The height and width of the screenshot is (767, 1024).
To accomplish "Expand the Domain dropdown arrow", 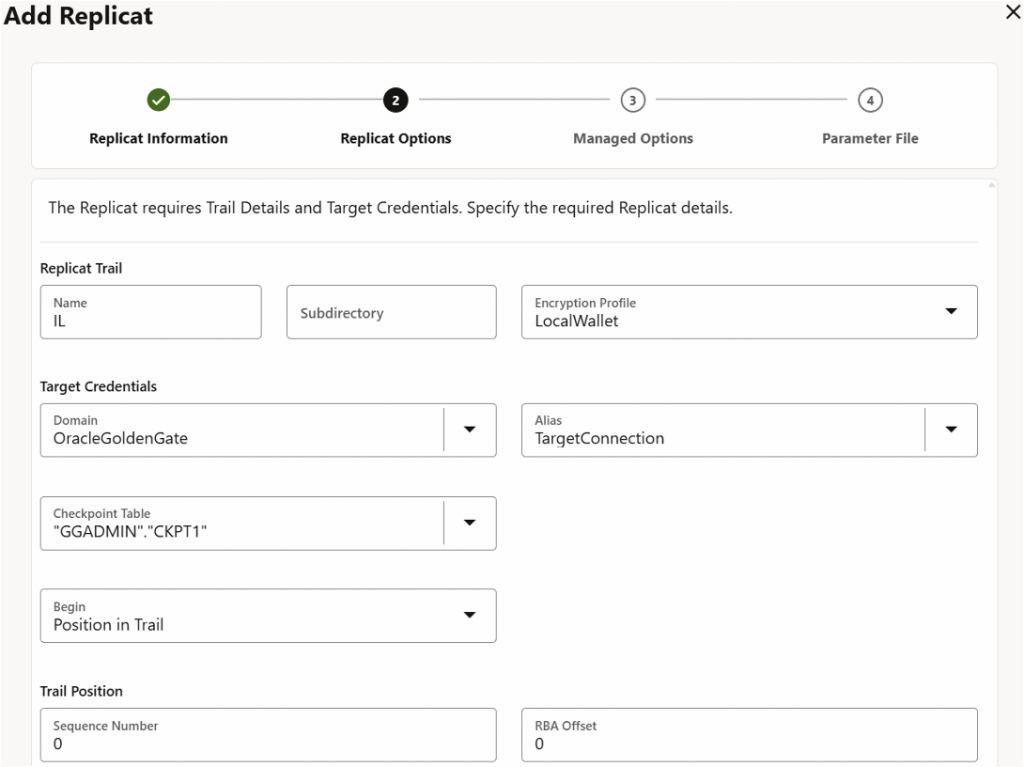I will [470, 430].
